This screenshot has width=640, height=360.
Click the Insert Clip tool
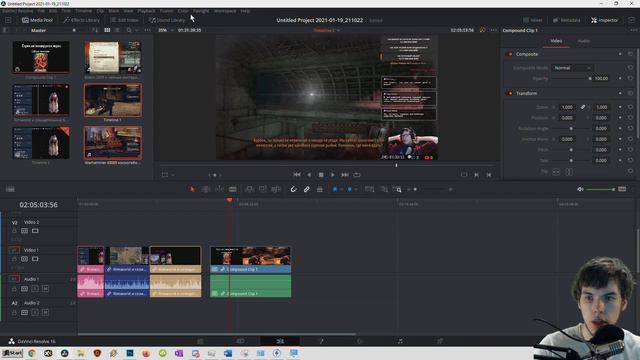249,189
